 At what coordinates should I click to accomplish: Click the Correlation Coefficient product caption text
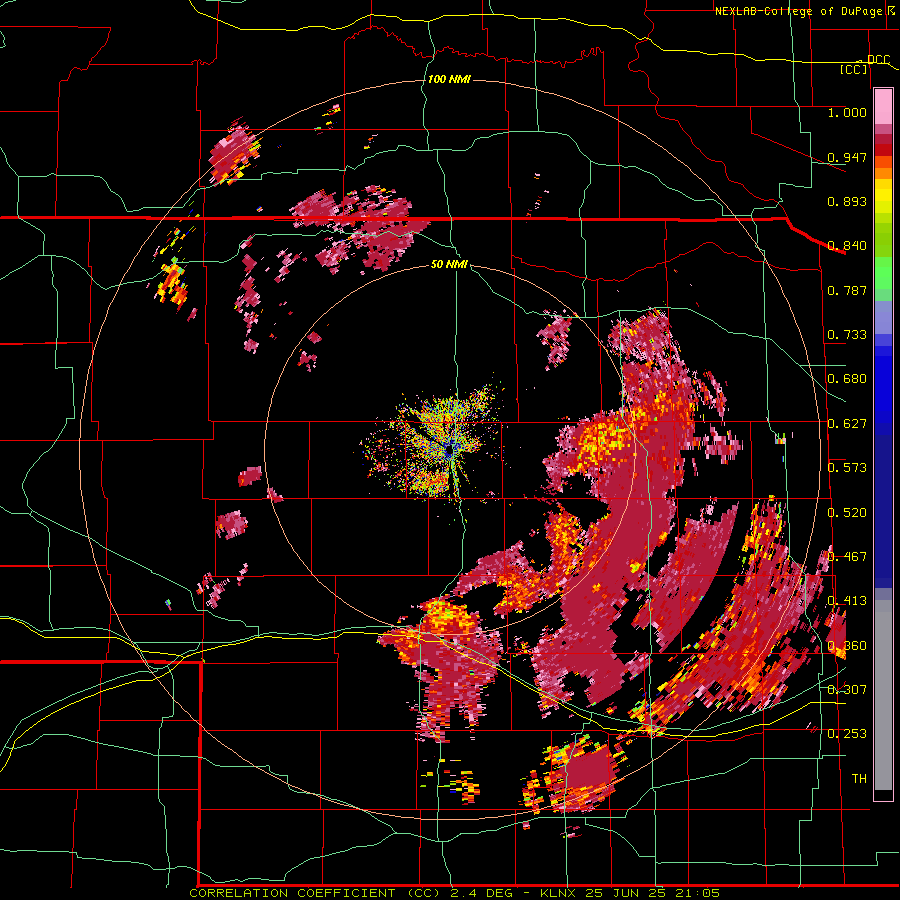pos(453,893)
